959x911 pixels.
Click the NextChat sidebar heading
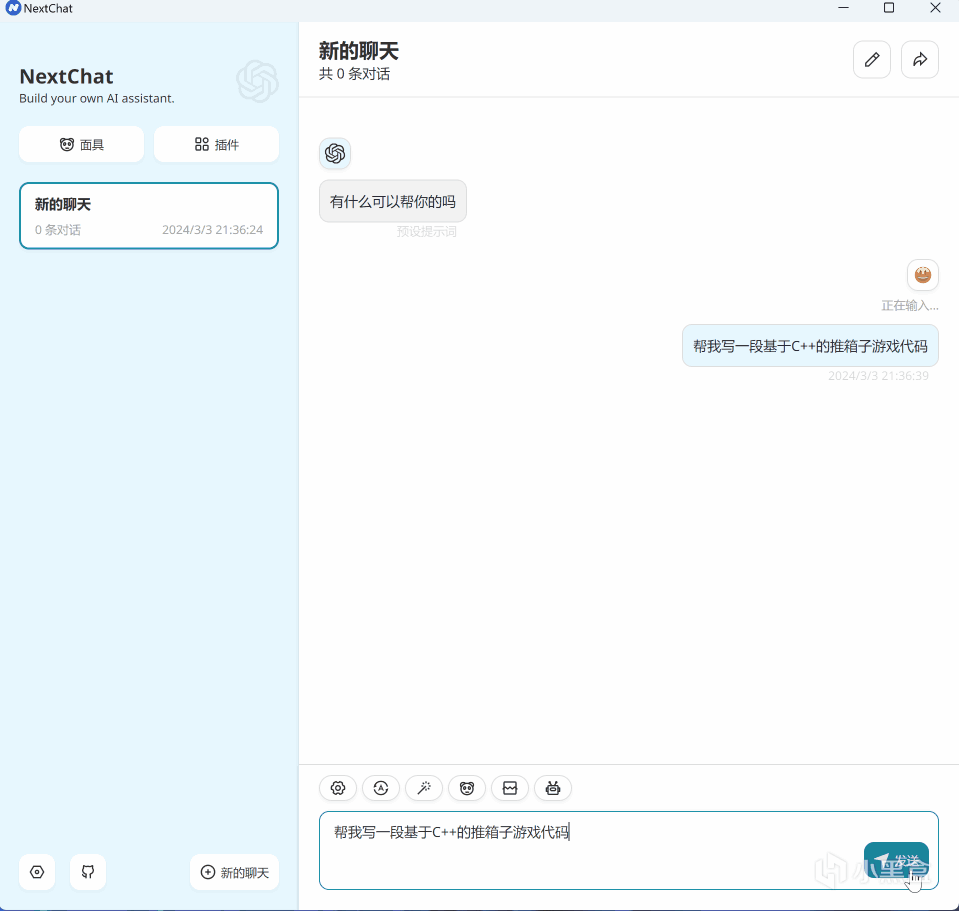coord(67,76)
